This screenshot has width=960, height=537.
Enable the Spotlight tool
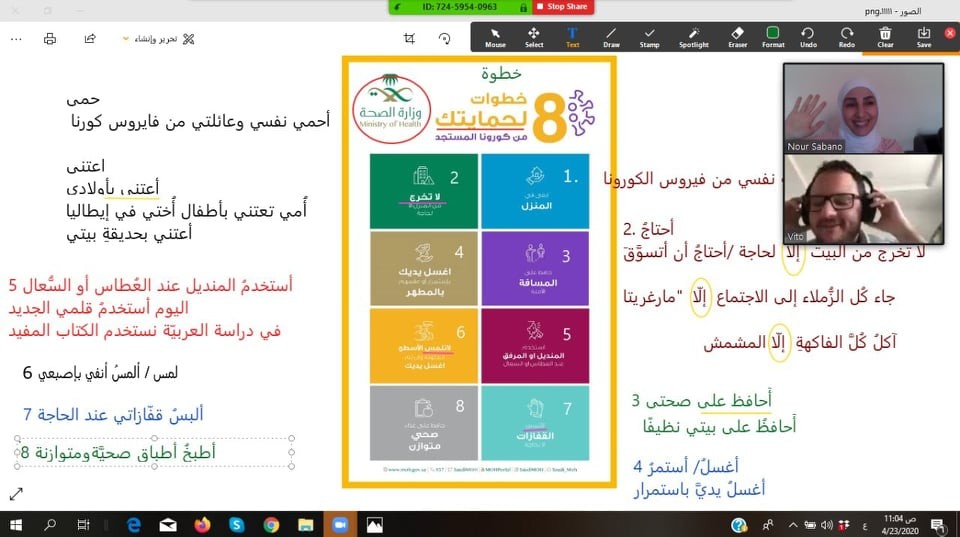pyautogui.click(x=694, y=36)
